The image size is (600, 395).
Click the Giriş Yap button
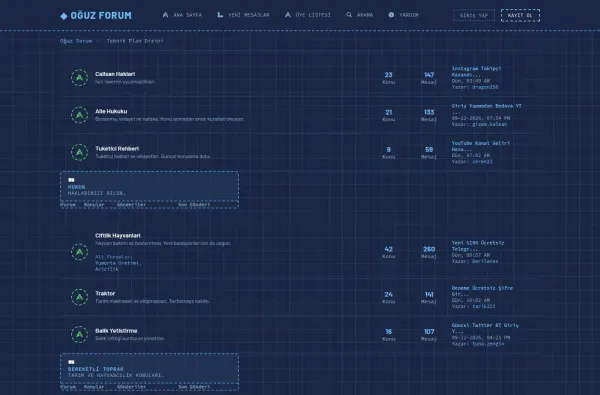click(x=474, y=15)
